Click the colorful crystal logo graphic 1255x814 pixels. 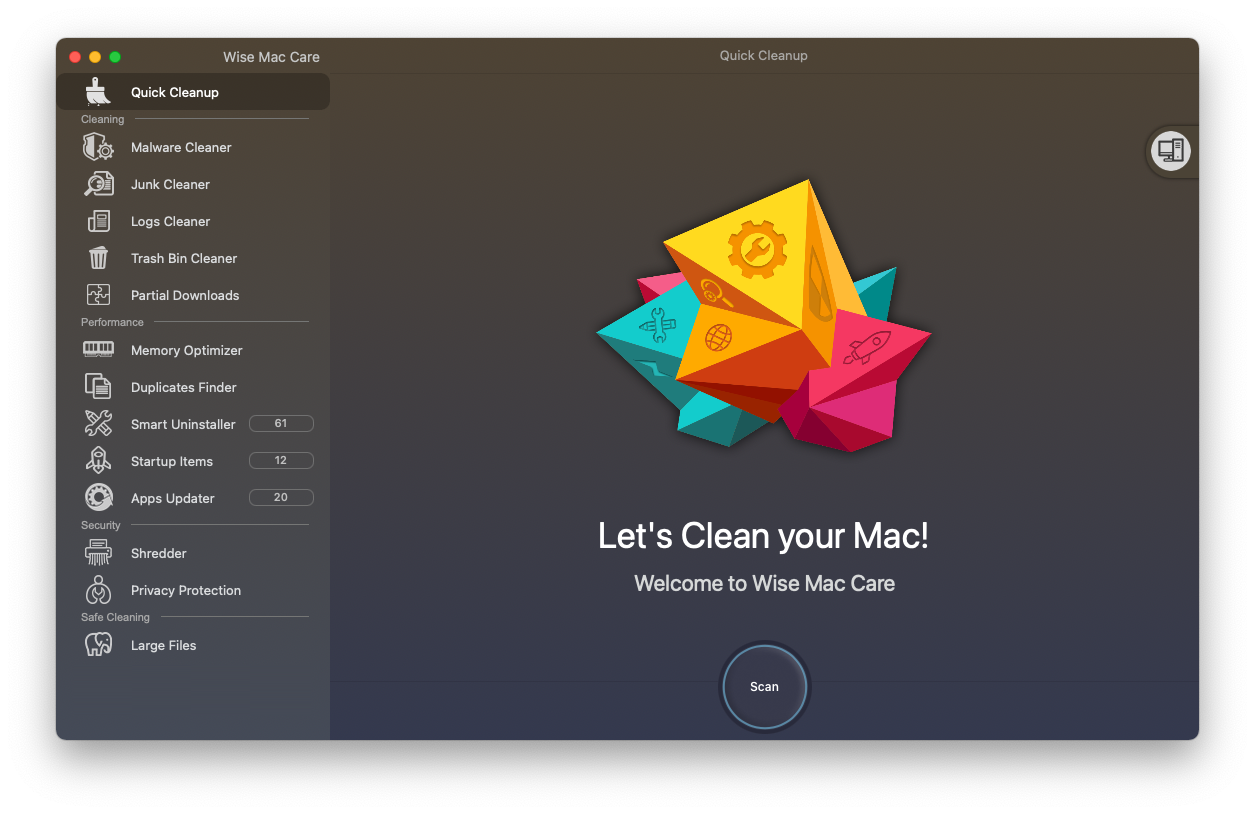click(x=764, y=316)
